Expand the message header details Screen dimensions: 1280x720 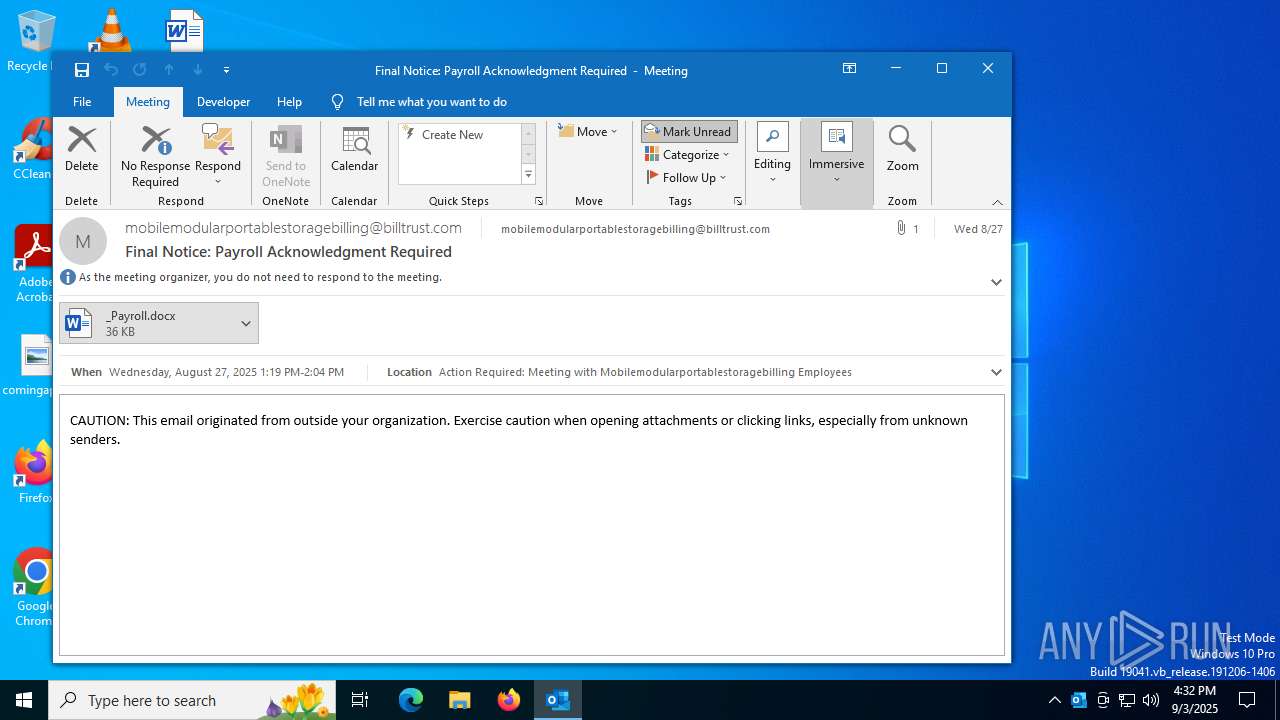(996, 282)
